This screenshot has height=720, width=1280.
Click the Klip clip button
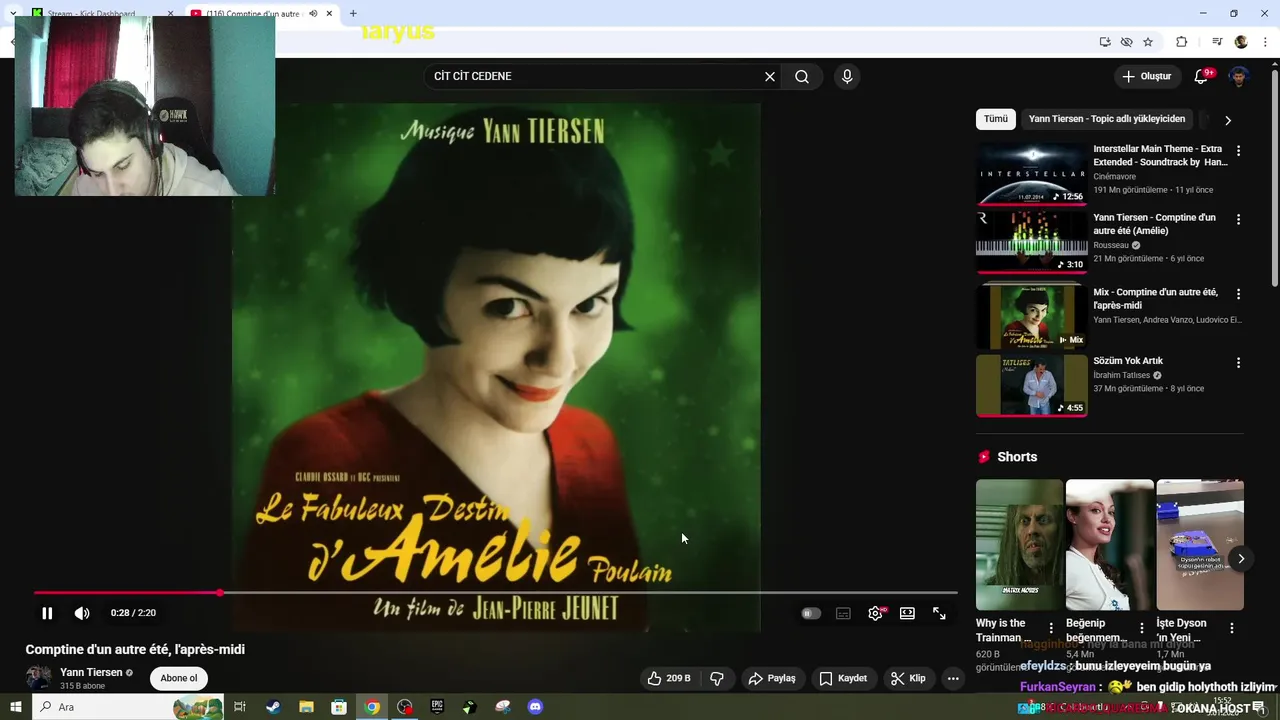tap(908, 678)
